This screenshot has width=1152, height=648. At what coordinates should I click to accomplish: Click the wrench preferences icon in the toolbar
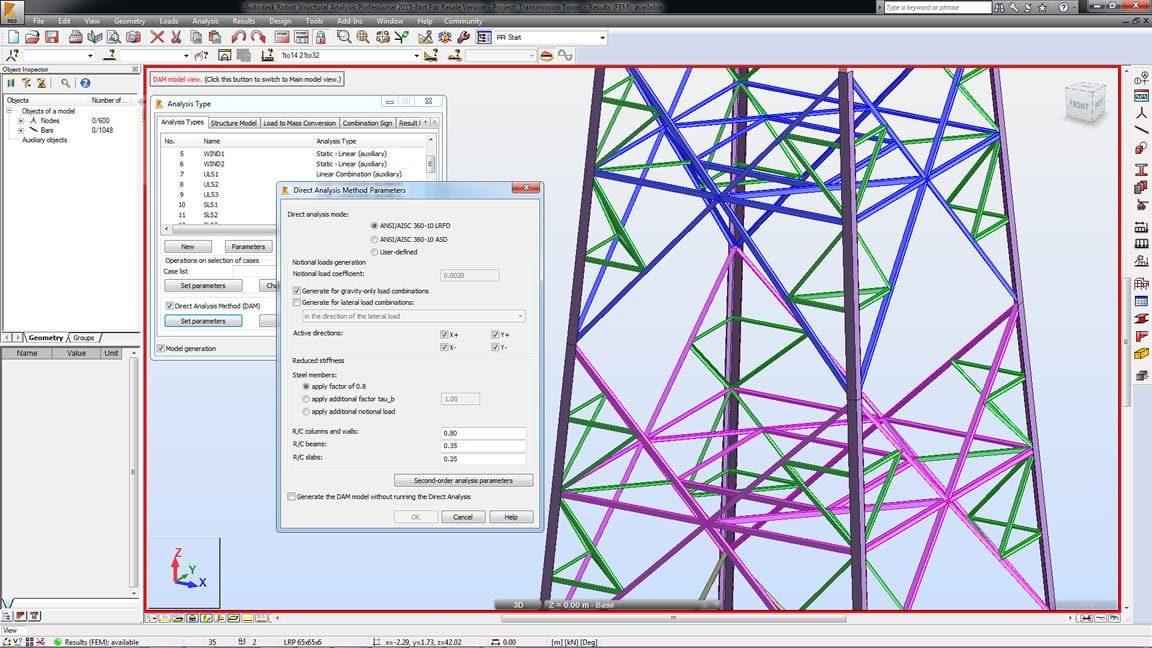(462, 37)
